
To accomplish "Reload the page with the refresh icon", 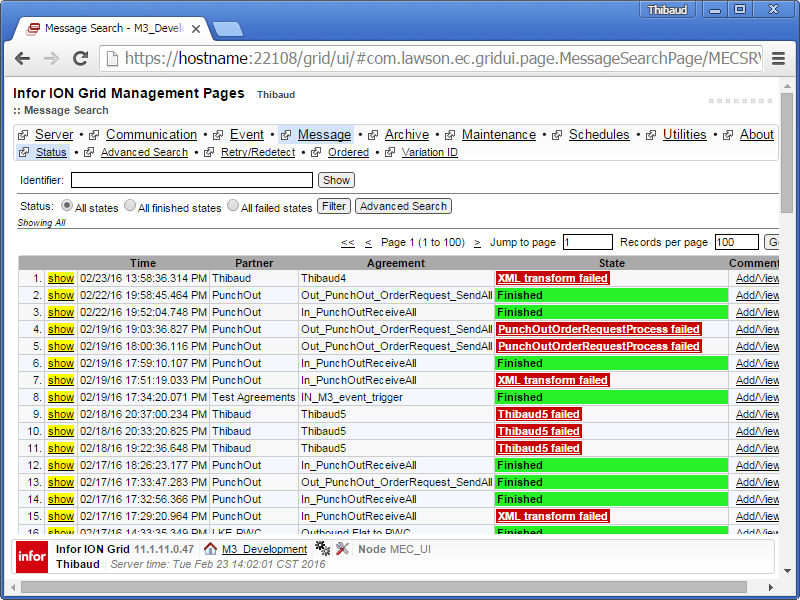I will click(81, 59).
